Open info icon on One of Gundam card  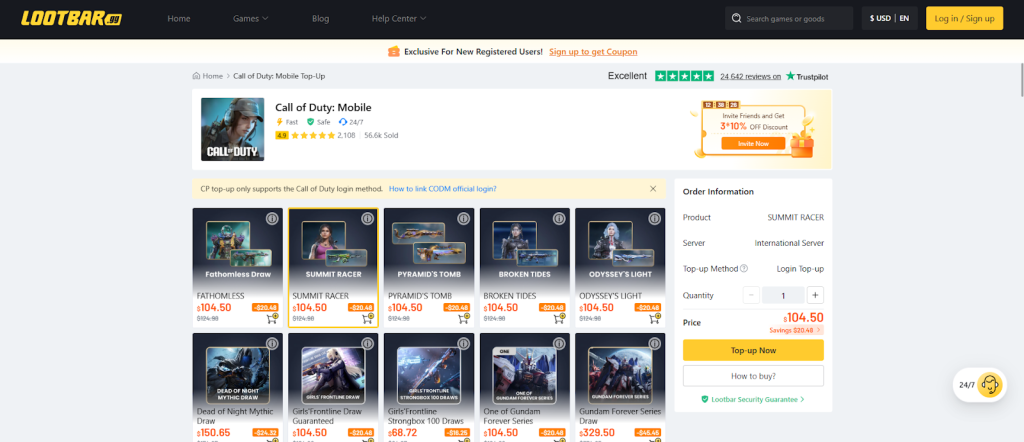[x=559, y=343]
